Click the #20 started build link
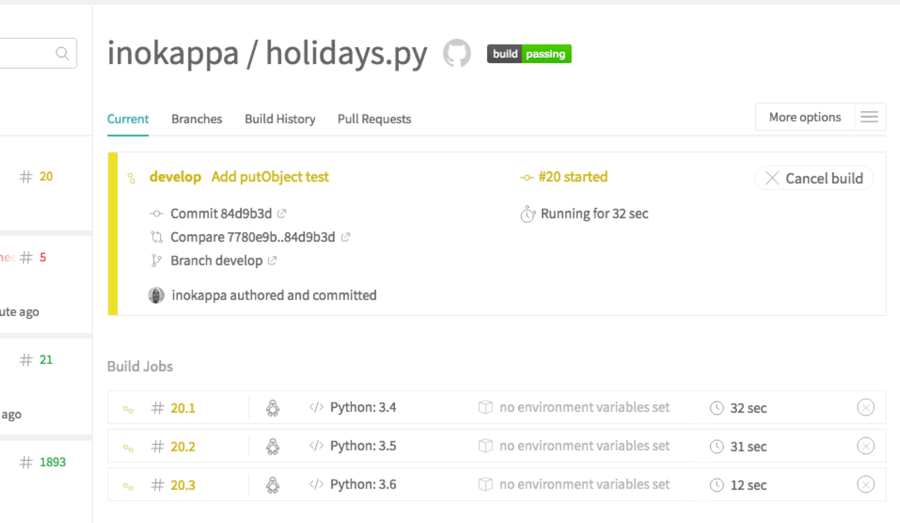 573,177
